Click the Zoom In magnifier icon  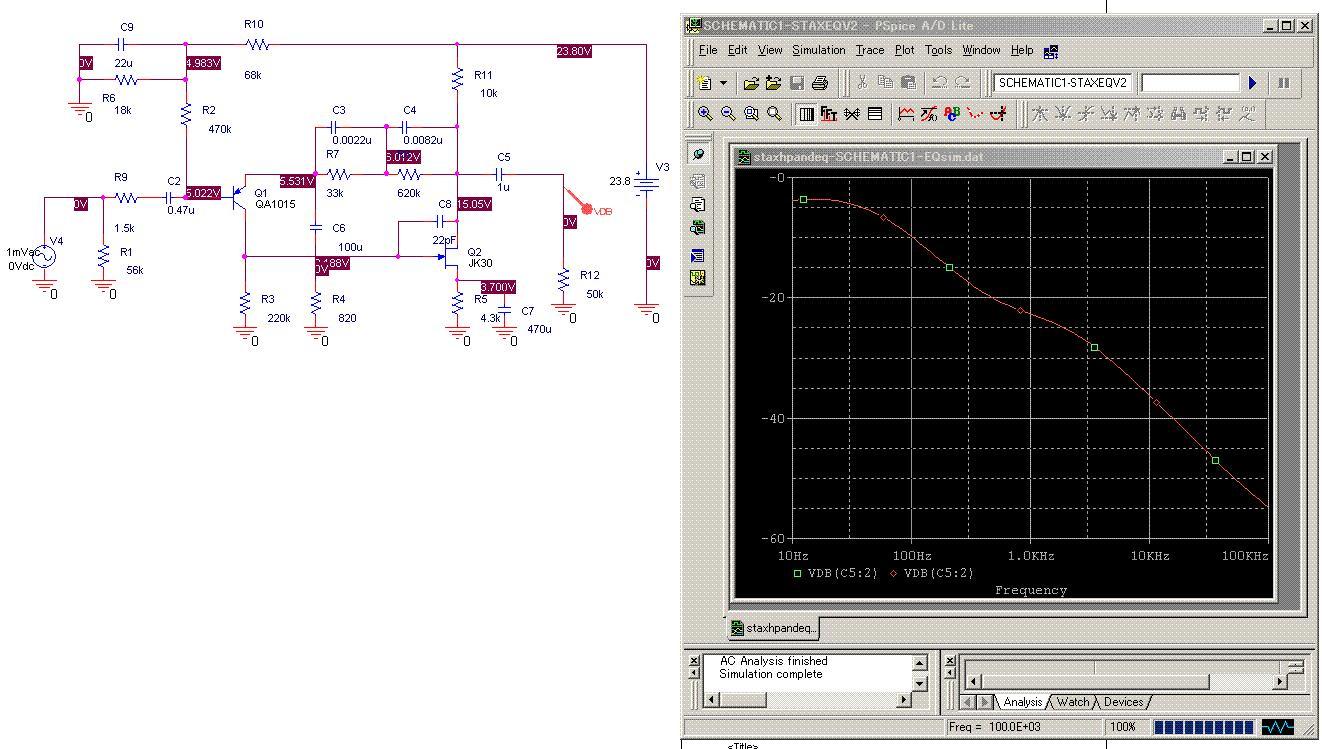click(x=705, y=114)
